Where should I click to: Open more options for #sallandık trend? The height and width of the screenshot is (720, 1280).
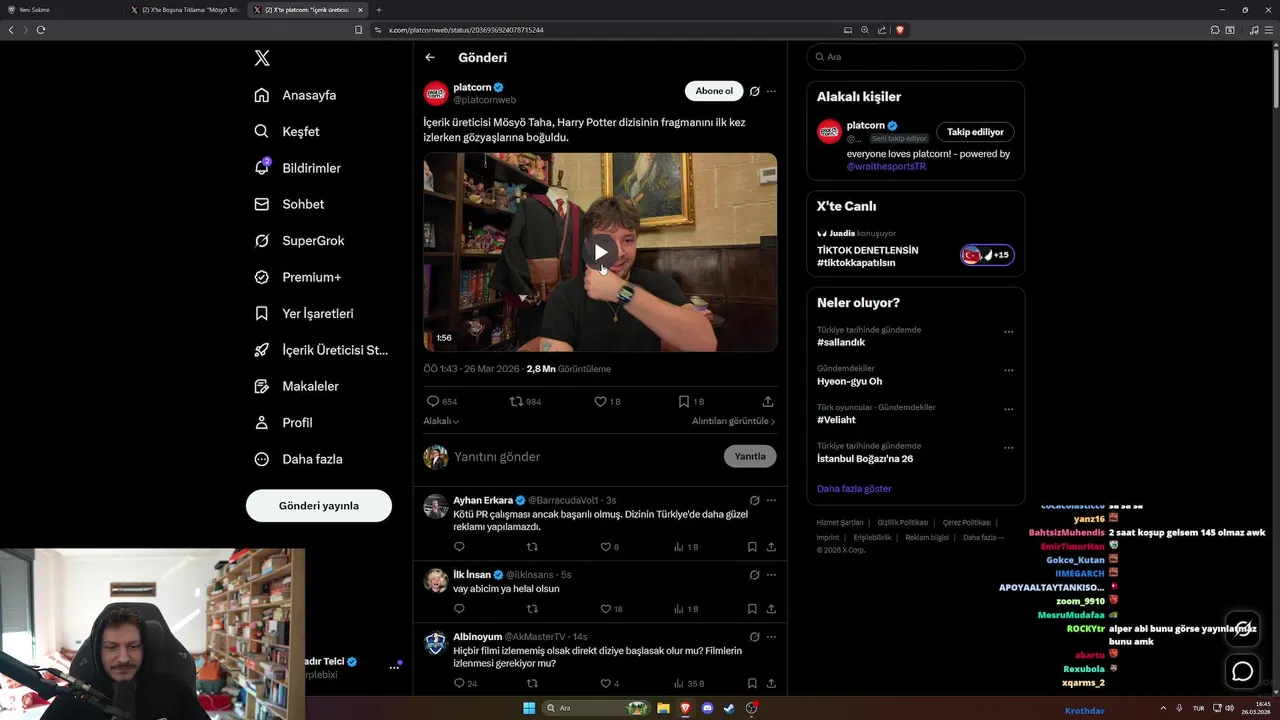coord(1008,332)
